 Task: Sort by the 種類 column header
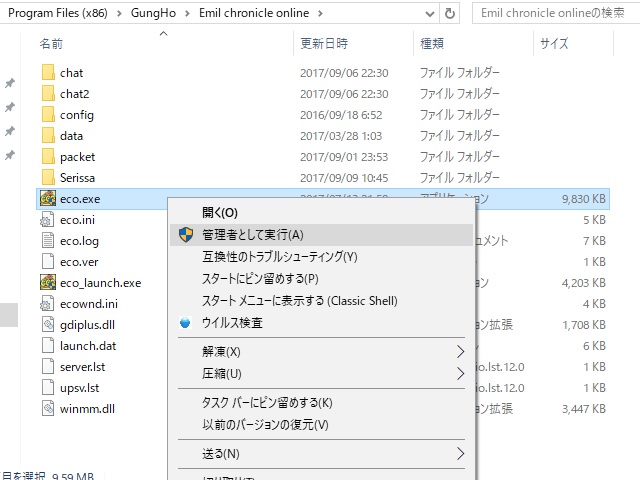(x=432, y=43)
